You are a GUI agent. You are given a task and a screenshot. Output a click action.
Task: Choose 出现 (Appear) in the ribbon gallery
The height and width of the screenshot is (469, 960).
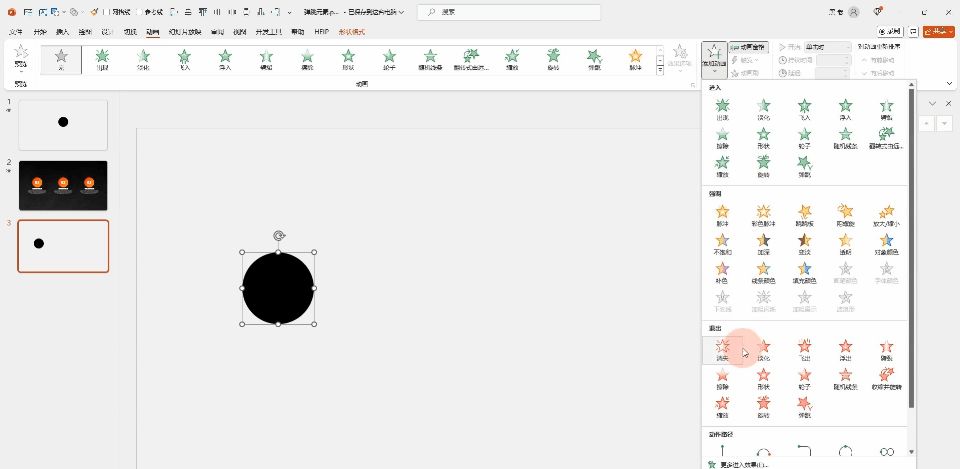102,60
